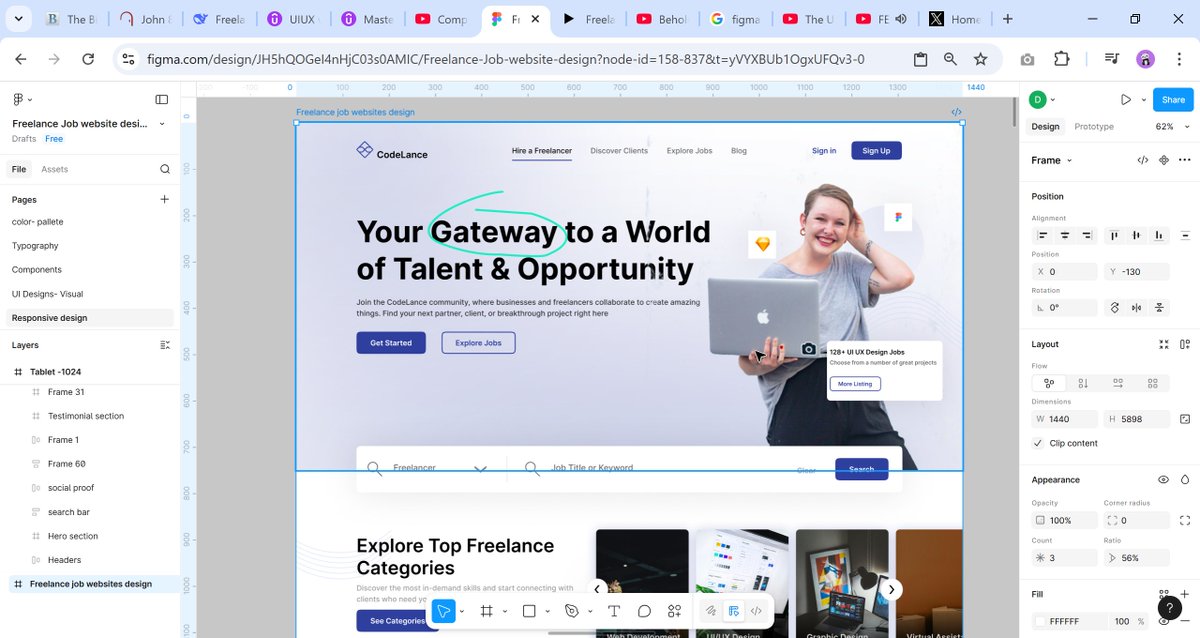This screenshot has width=1200, height=638.
Task: Select vertical flow option
Action: (x=1084, y=383)
